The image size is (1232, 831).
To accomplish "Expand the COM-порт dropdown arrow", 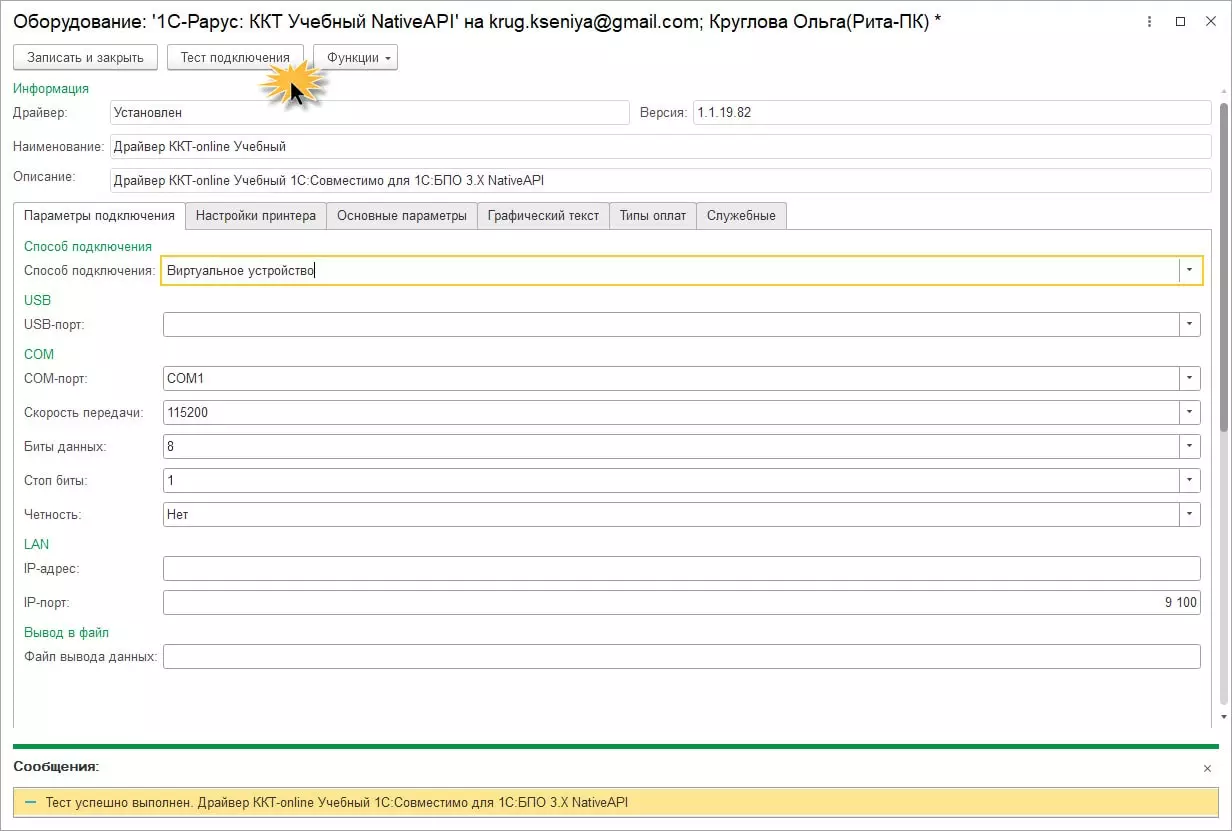I will [x=1189, y=378].
